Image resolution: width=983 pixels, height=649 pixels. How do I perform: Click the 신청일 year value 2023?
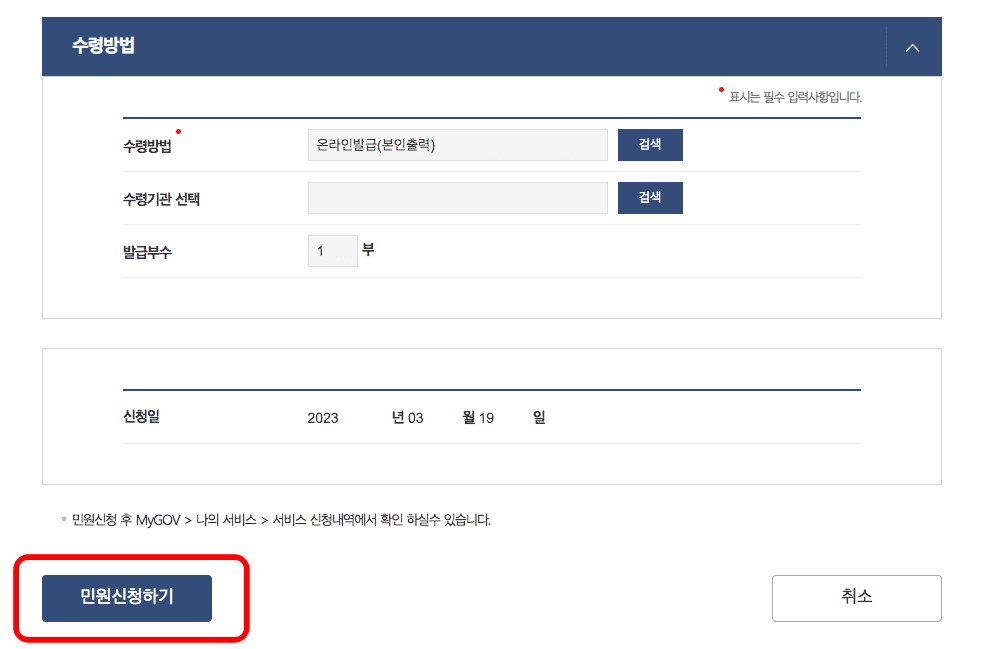pos(323,418)
